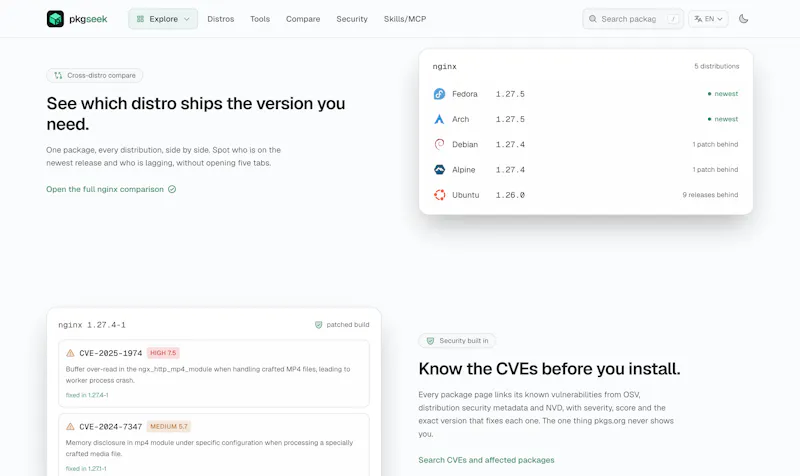Click the translate icon beside EN
Screen dimensions: 800x476
coord(698,19)
